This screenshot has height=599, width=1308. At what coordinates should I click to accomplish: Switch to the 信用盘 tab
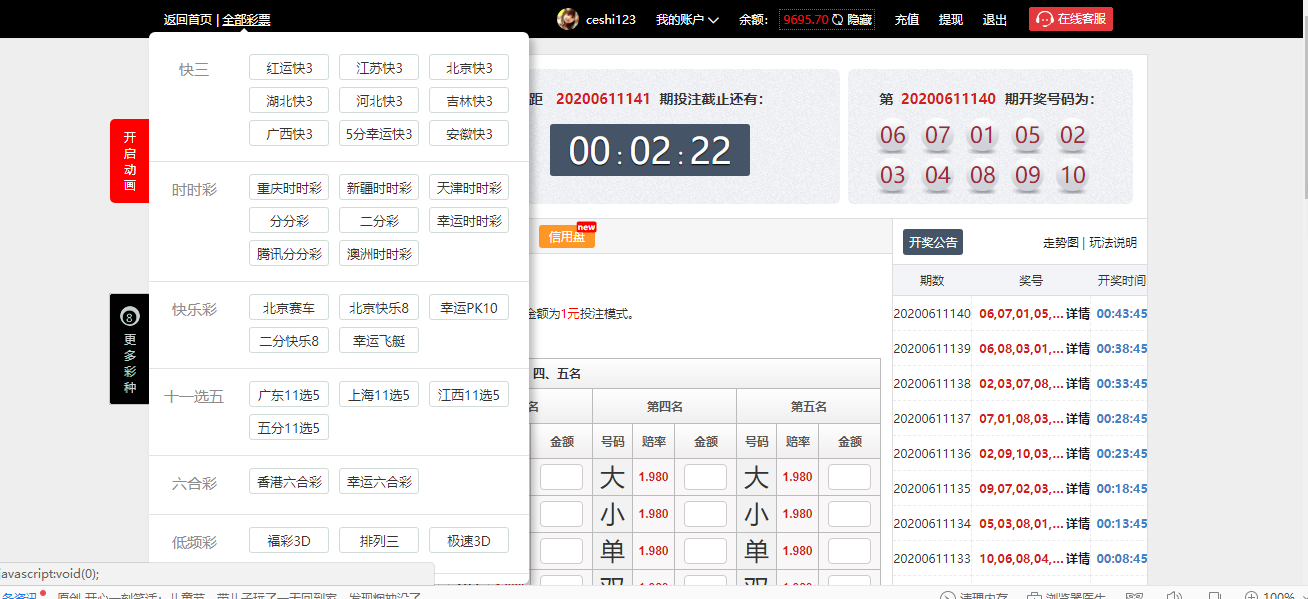coord(566,237)
